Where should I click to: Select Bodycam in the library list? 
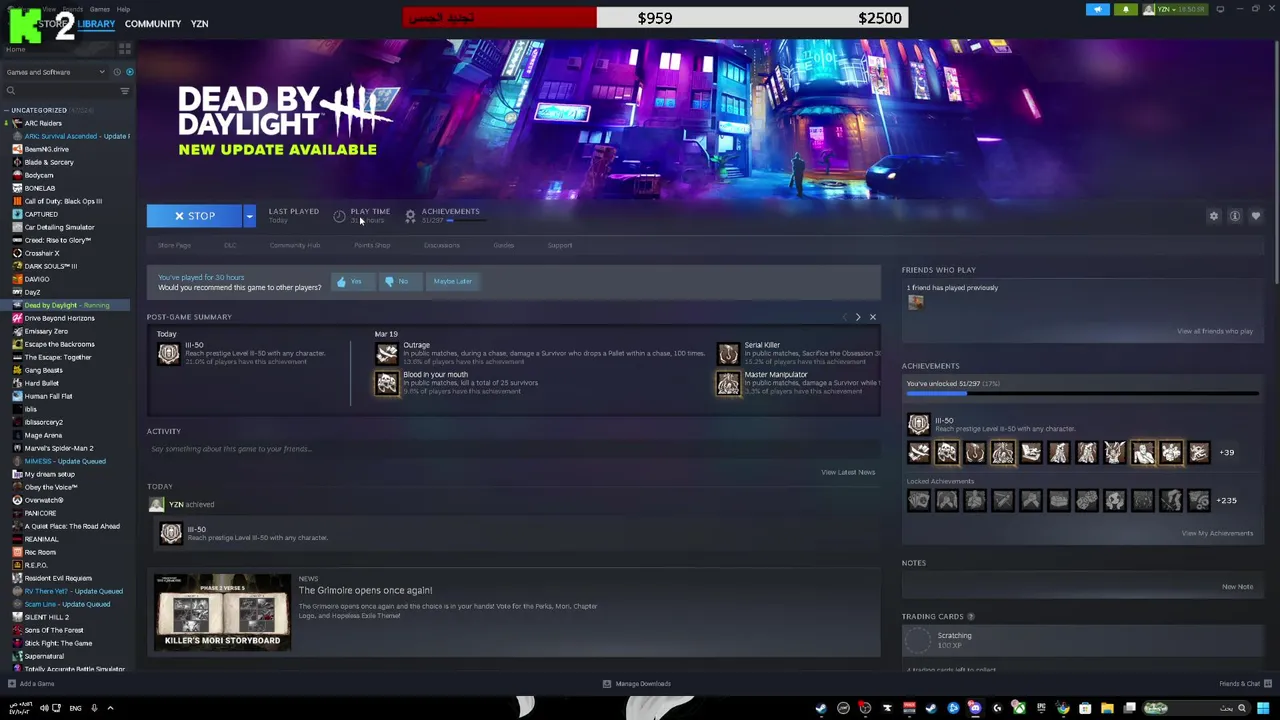tap(39, 175)
